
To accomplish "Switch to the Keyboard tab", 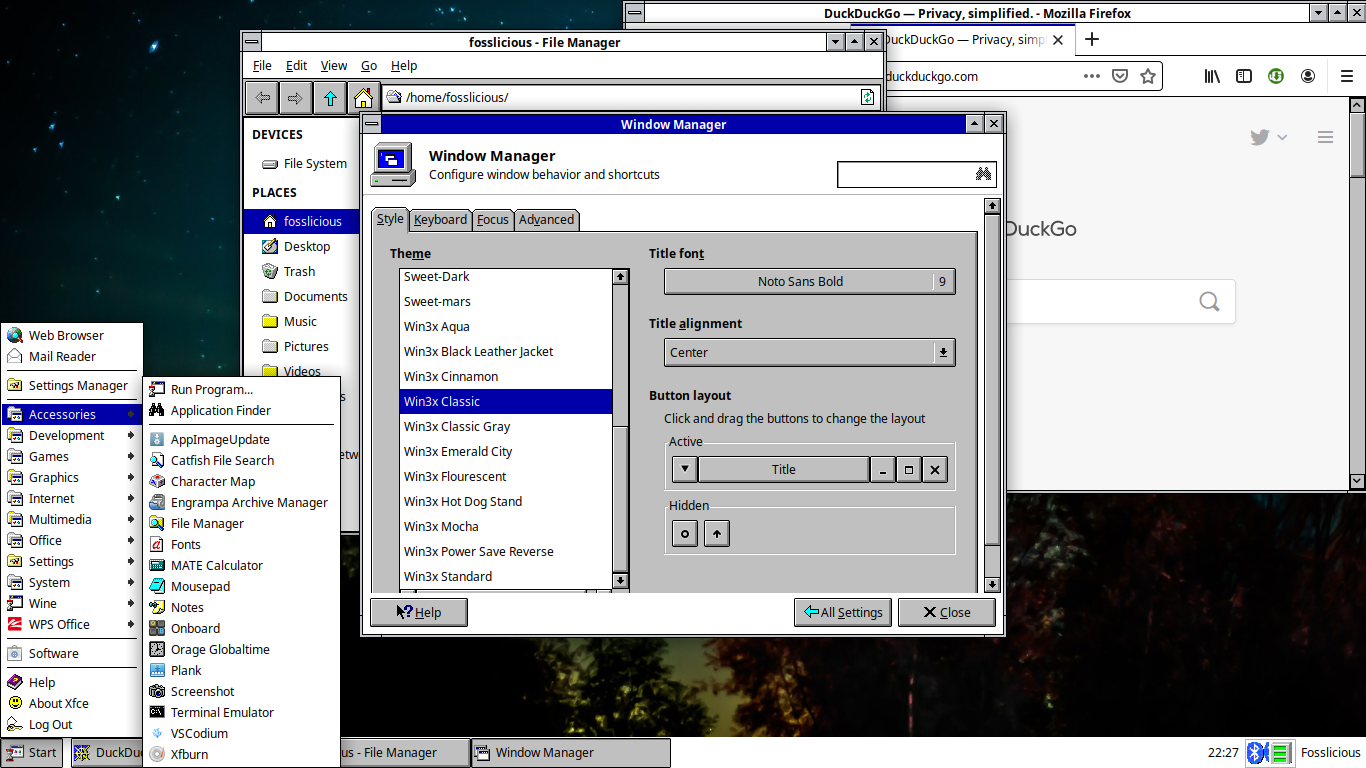I will (440, 220).
